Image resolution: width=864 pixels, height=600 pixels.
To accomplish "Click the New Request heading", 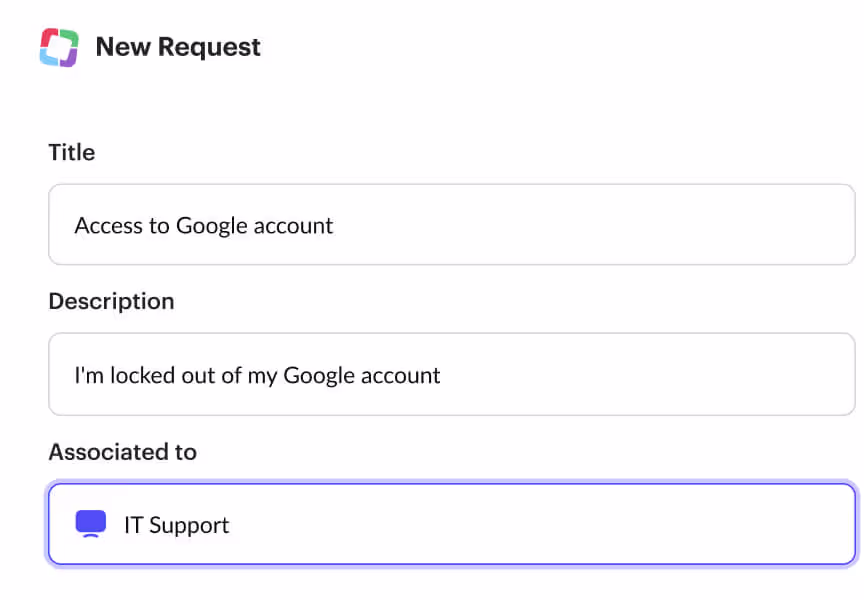I will tap(178, 46).
